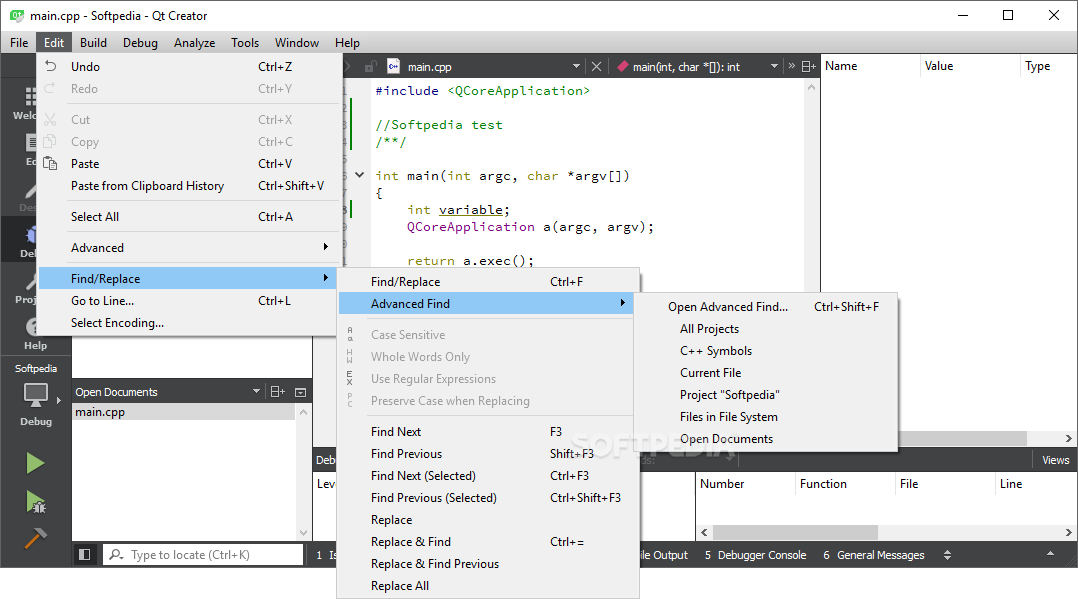The height and width of the screenshot is (599, 1078).
Task: Expand the Find/Replace submenu in Edit
Action: [190, 278]
